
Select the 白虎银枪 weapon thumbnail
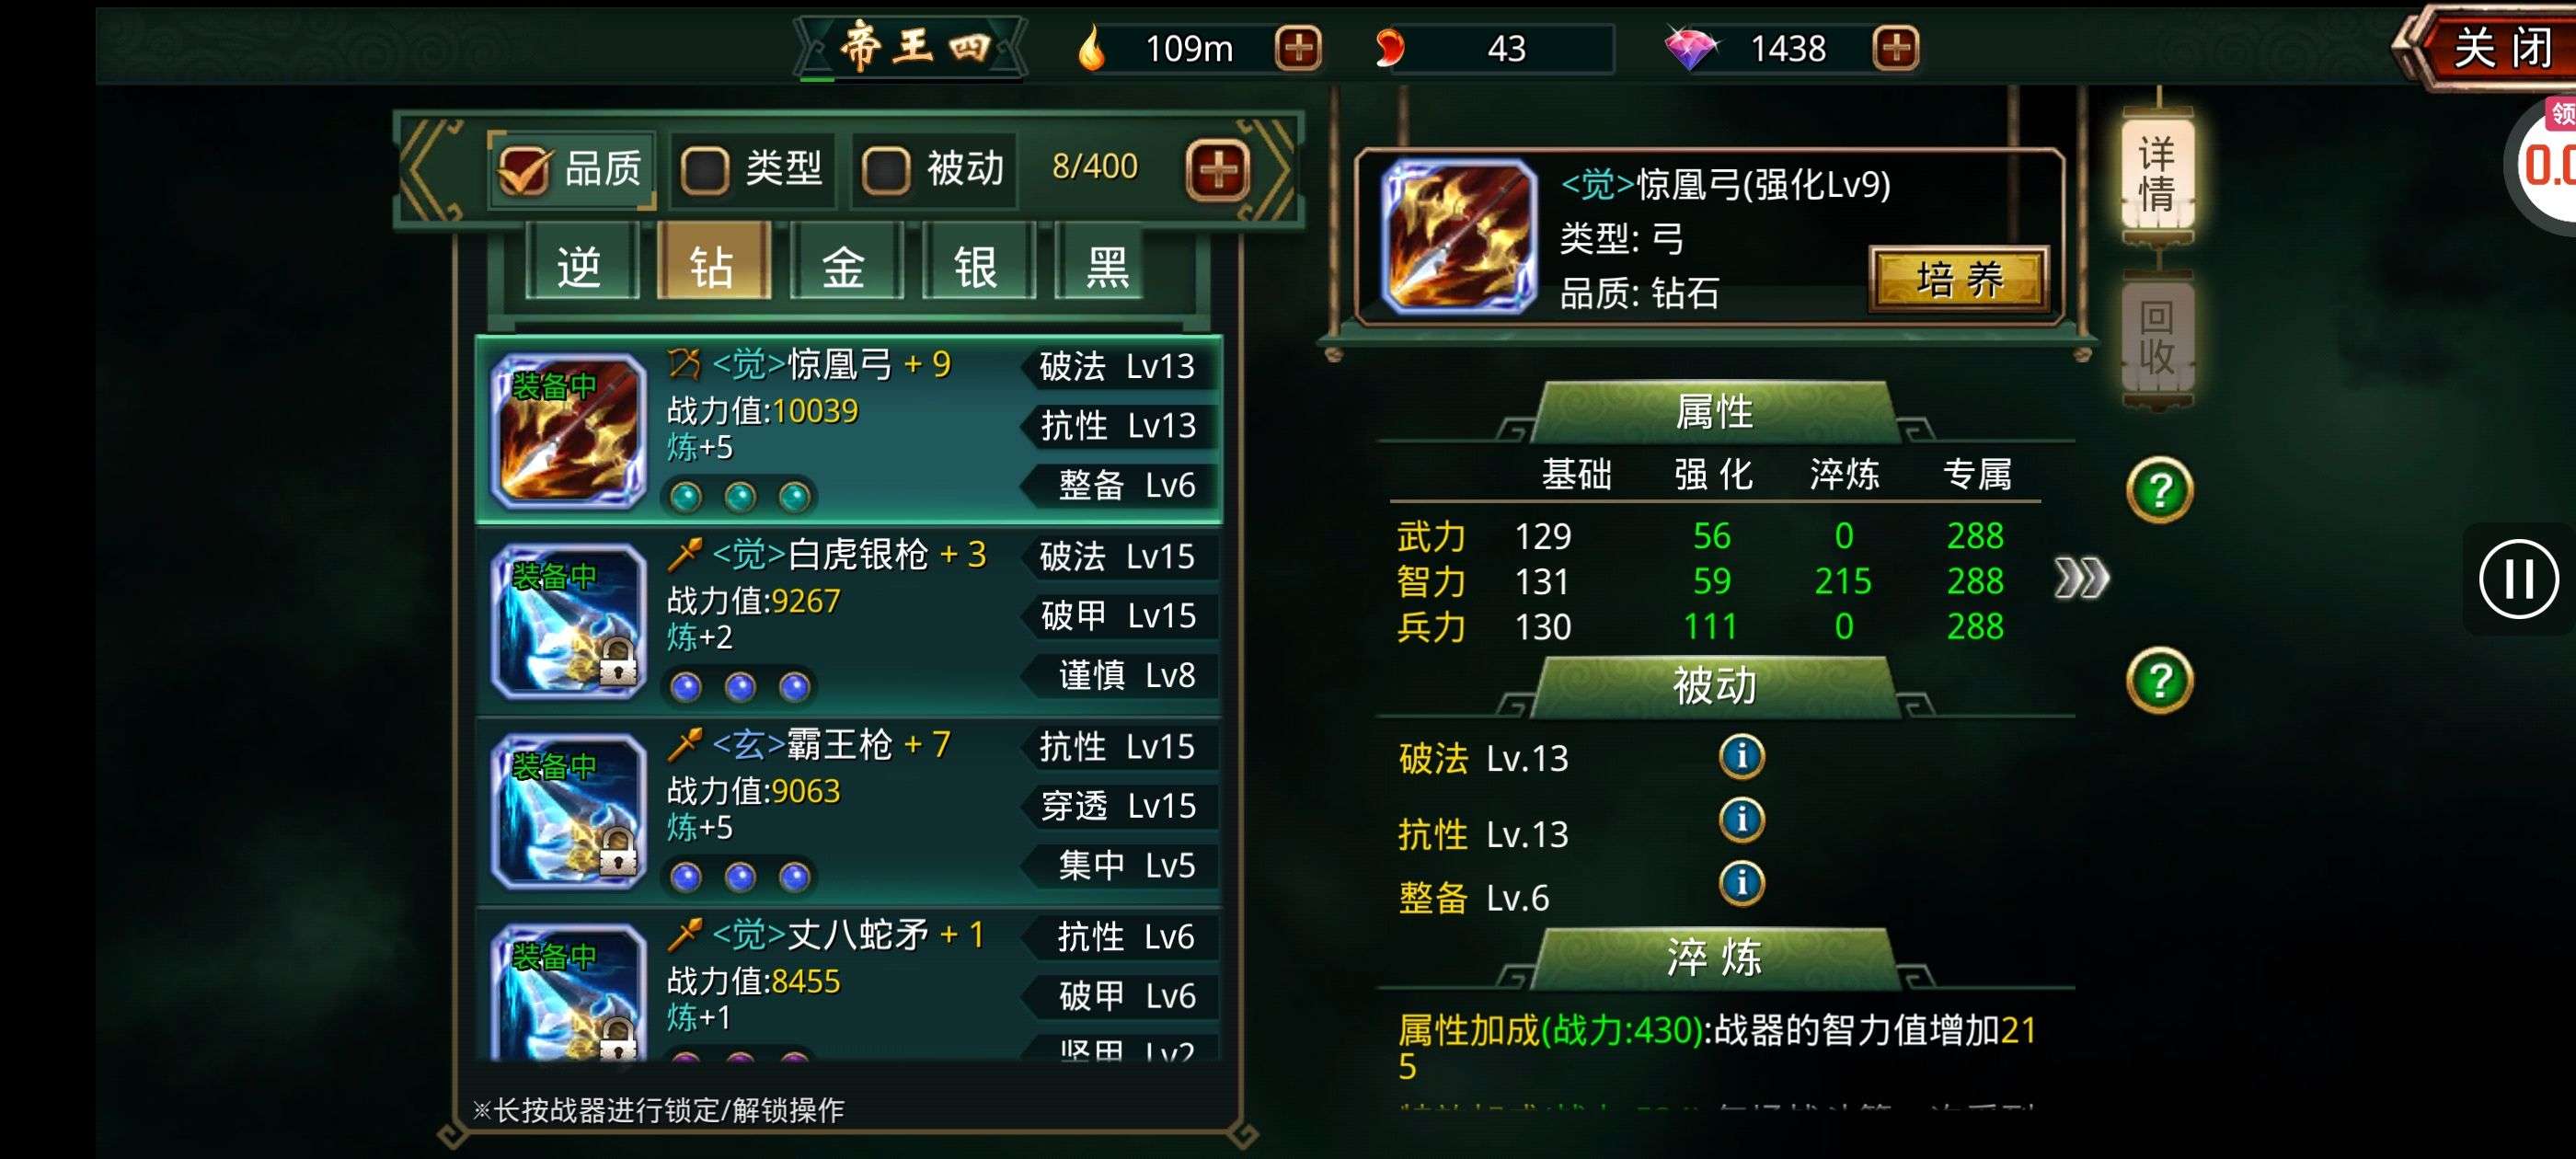click(568, 621)
